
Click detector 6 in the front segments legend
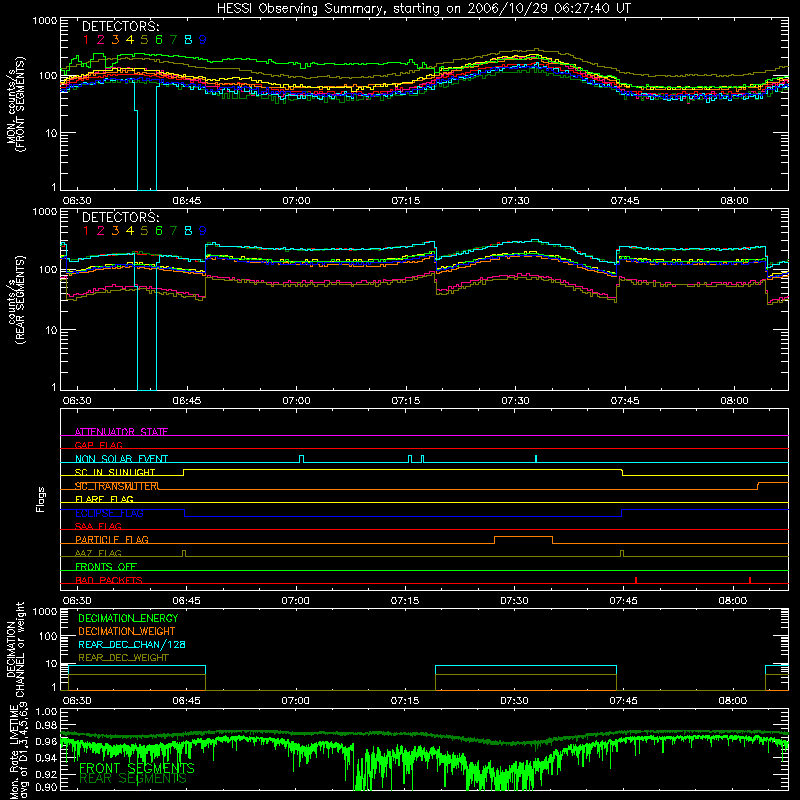(159, 39)
